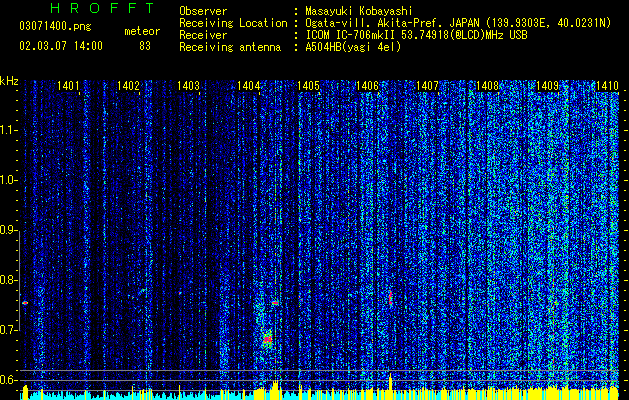Click the Observer label
The width and height of the screenshot is (629, 400).
203,11
